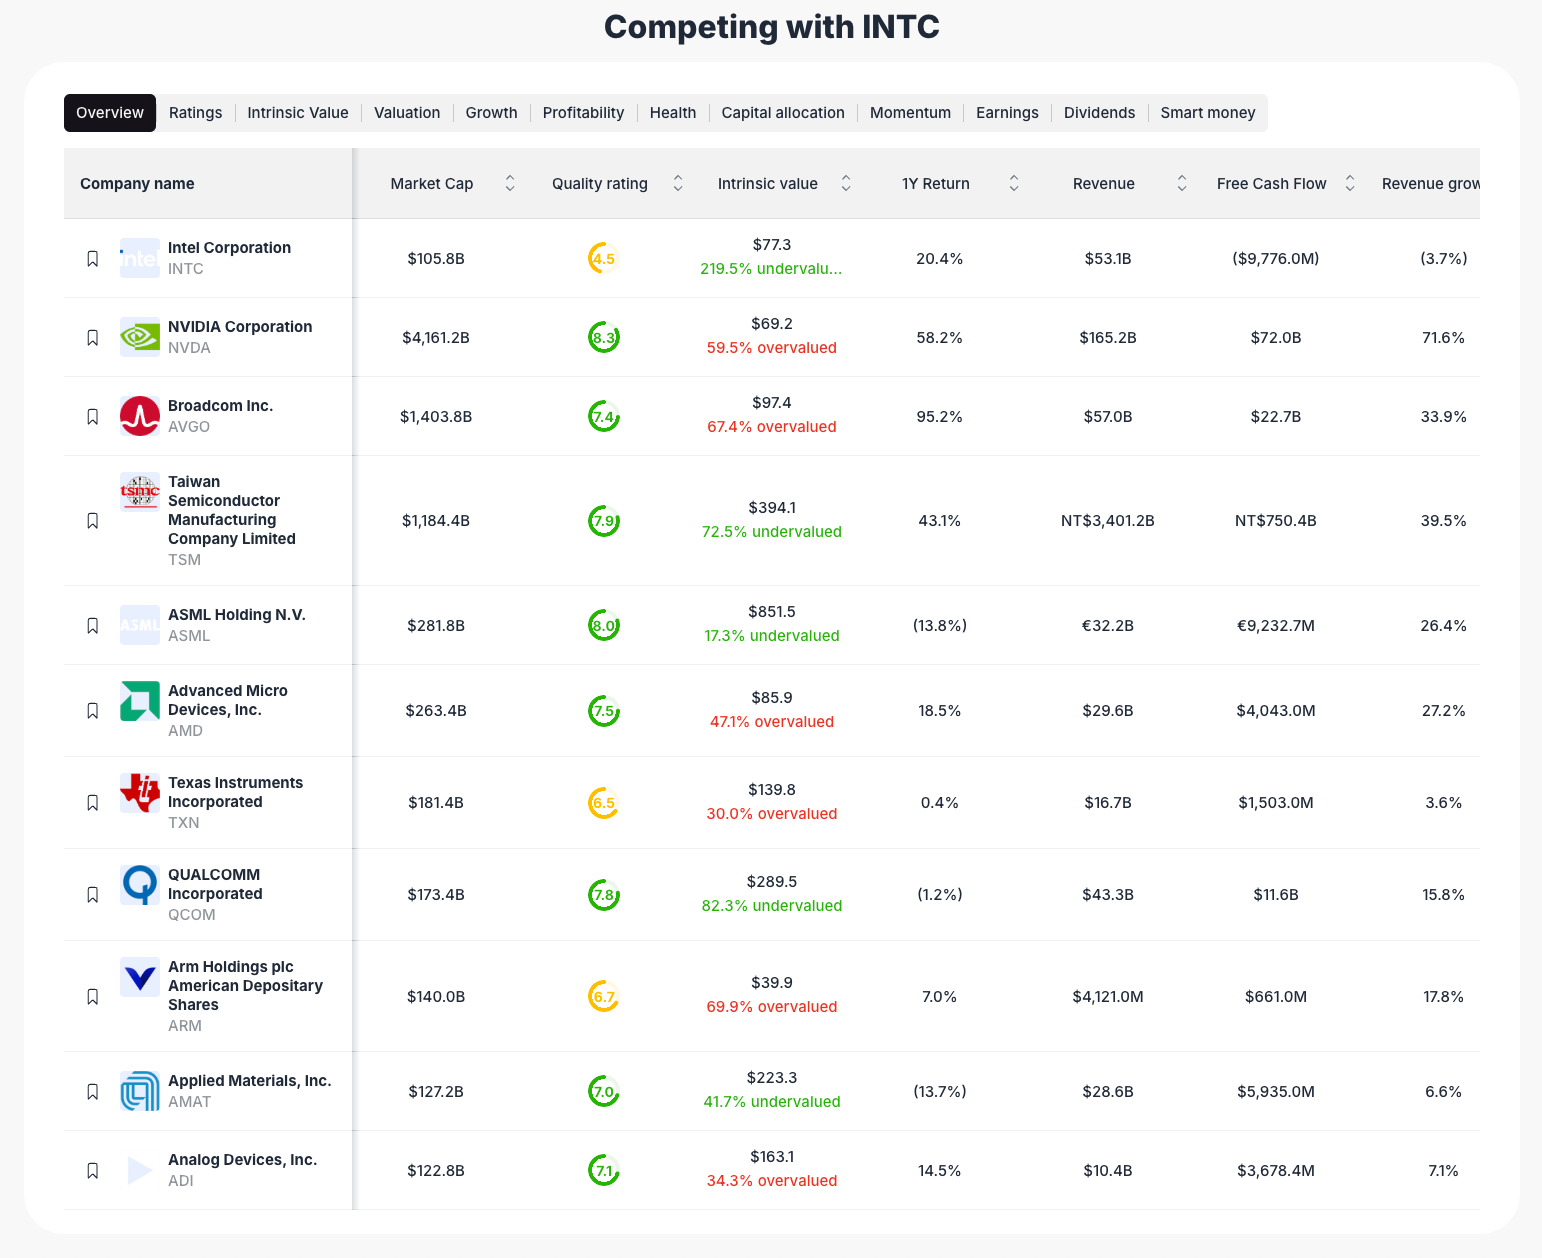Click Intel's 4.5 quality rating gauge

click(x=604, y=258)
